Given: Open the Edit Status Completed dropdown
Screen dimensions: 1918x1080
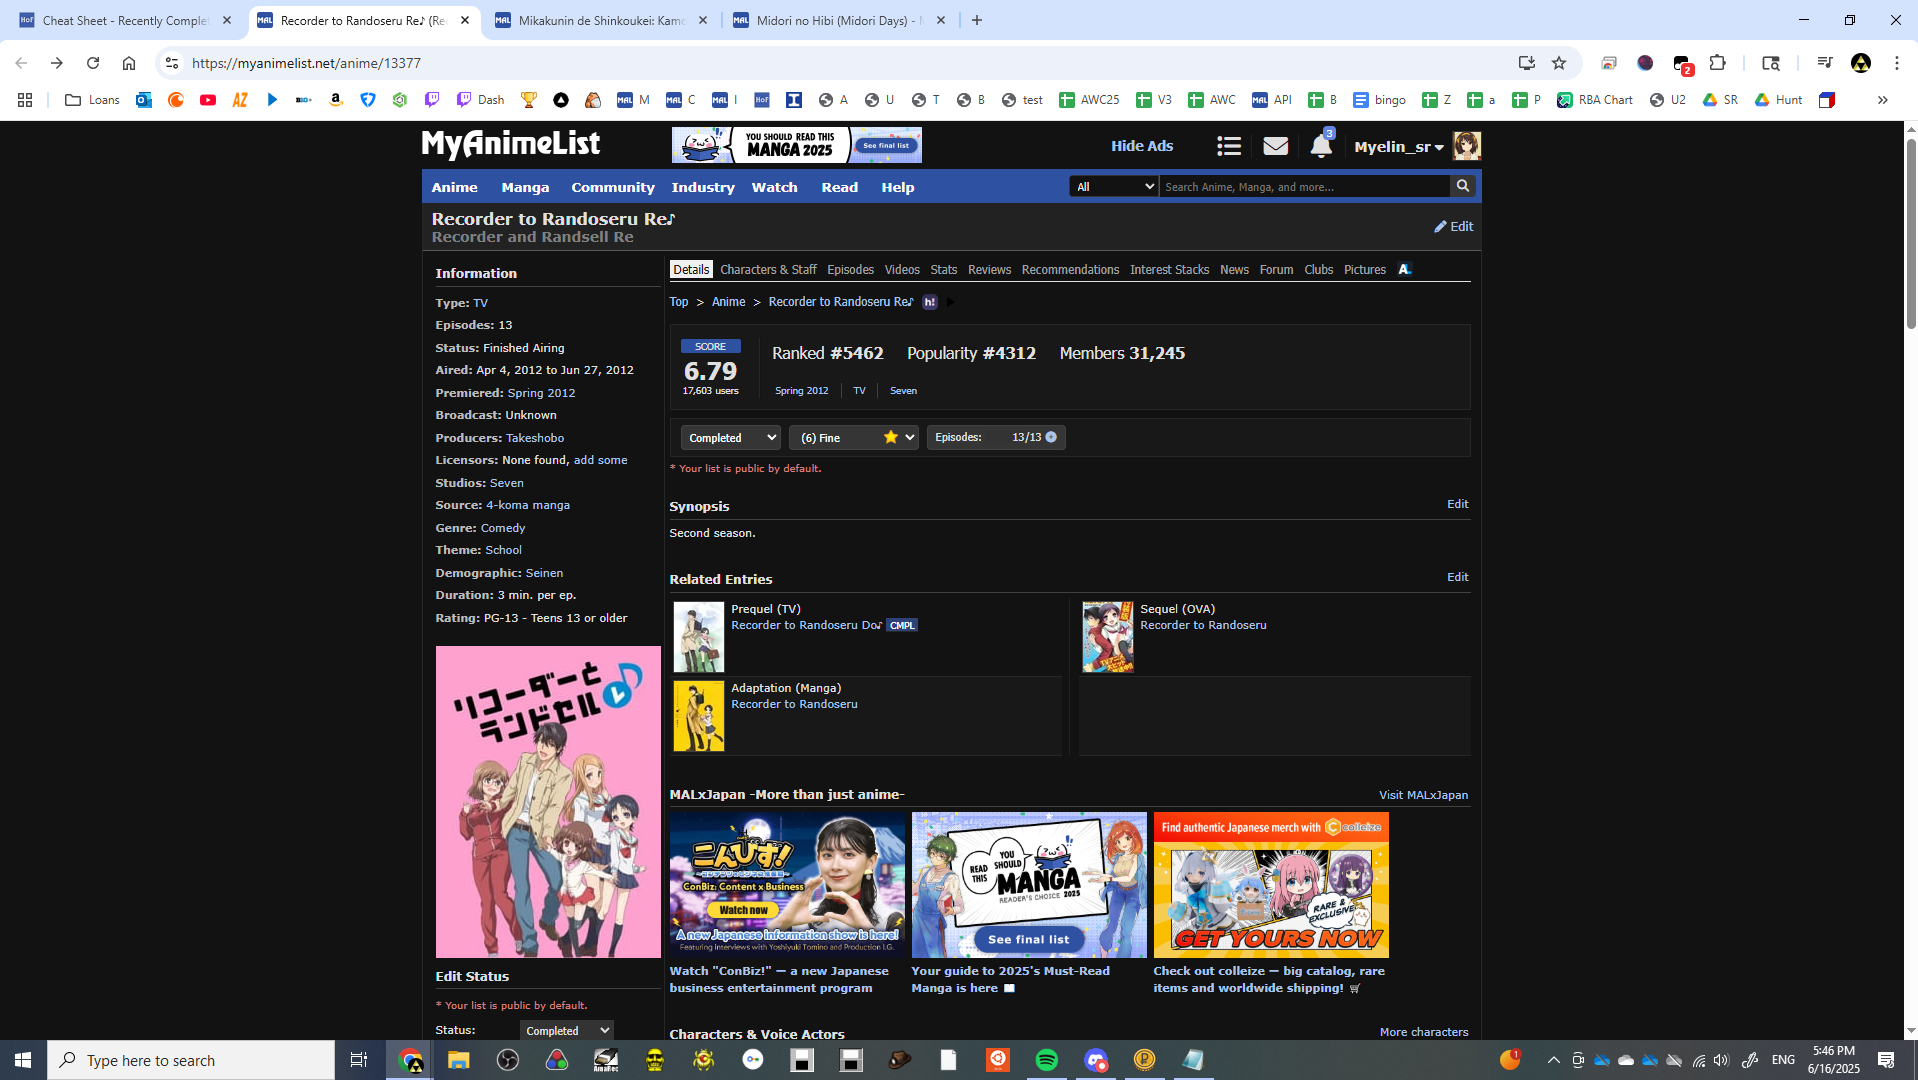Looking at the screenshot, I should point(567,1031).
